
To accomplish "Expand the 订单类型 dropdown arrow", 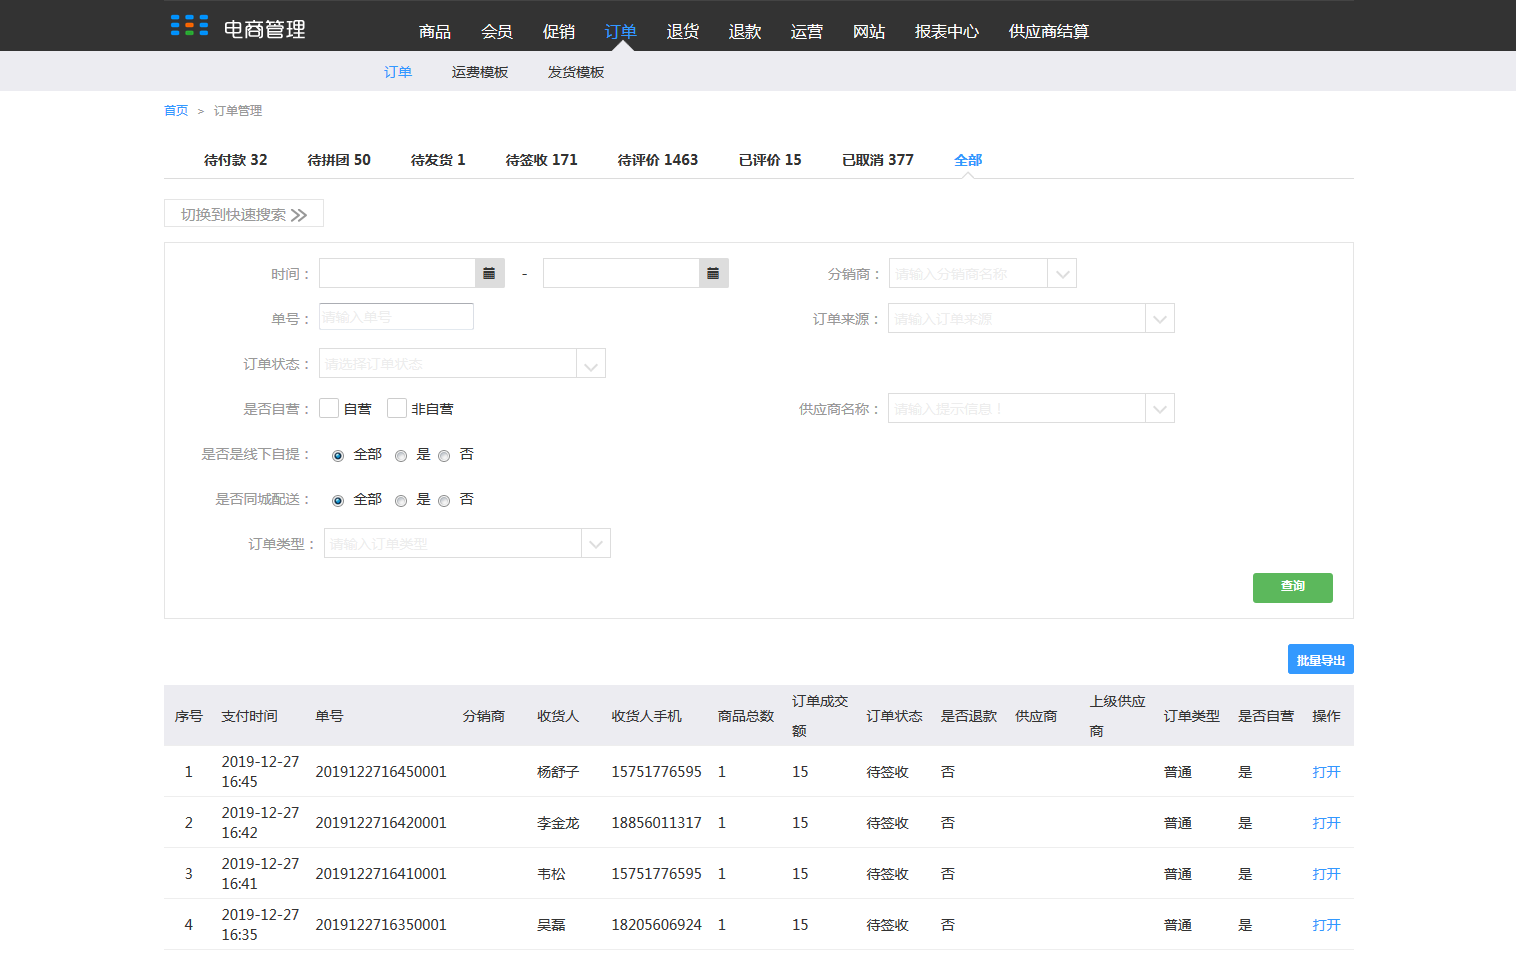I will 596,543.
